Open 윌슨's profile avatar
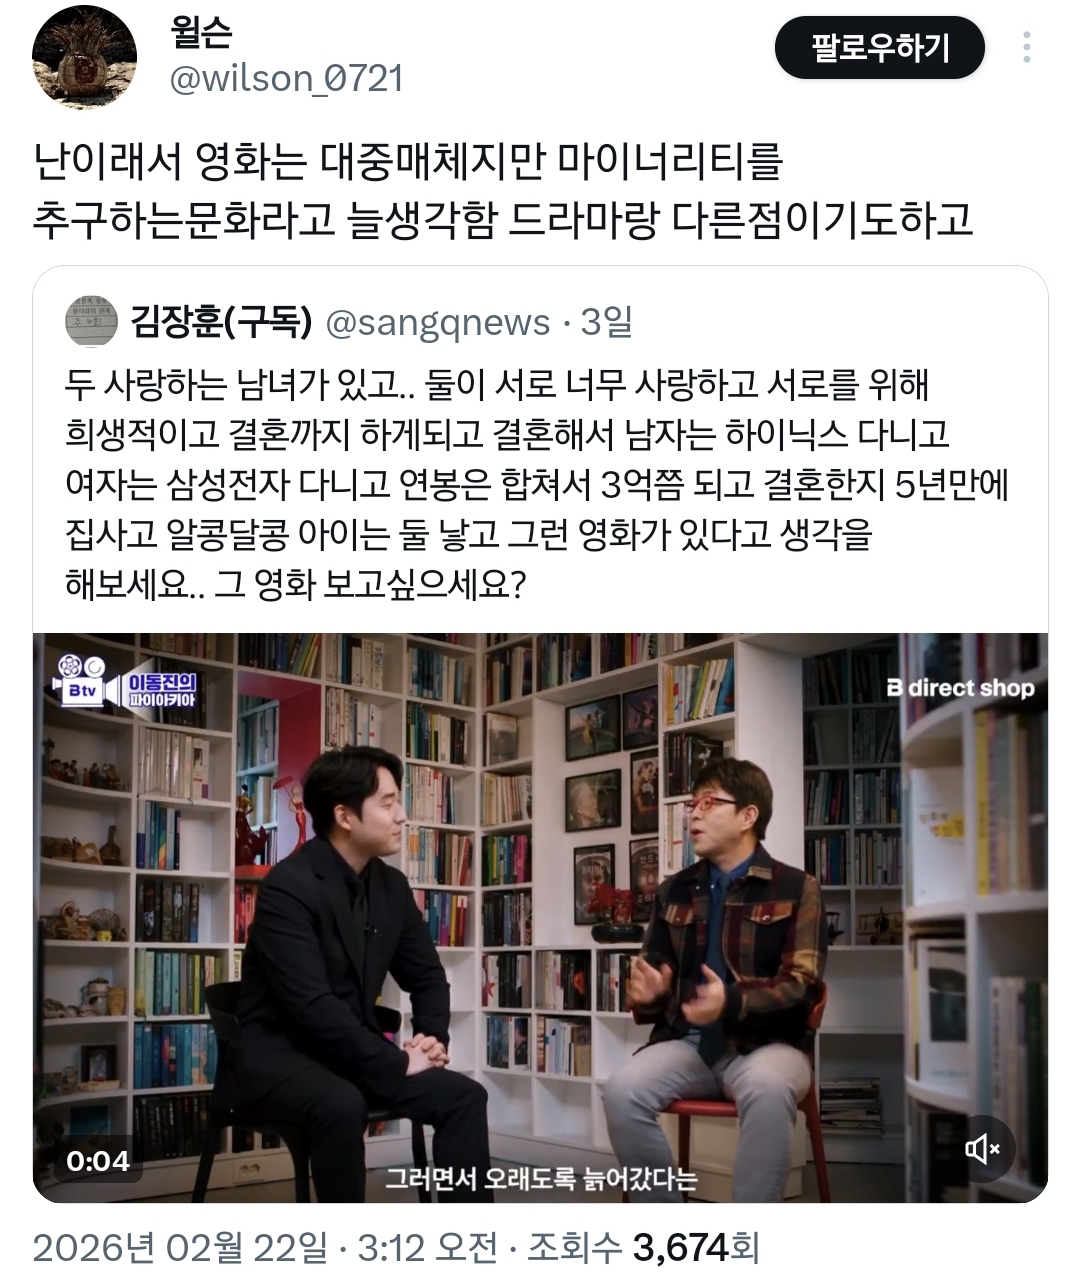Image resolution: width=1080 pixels, height=1283 pixels. [x=84, y=57]
